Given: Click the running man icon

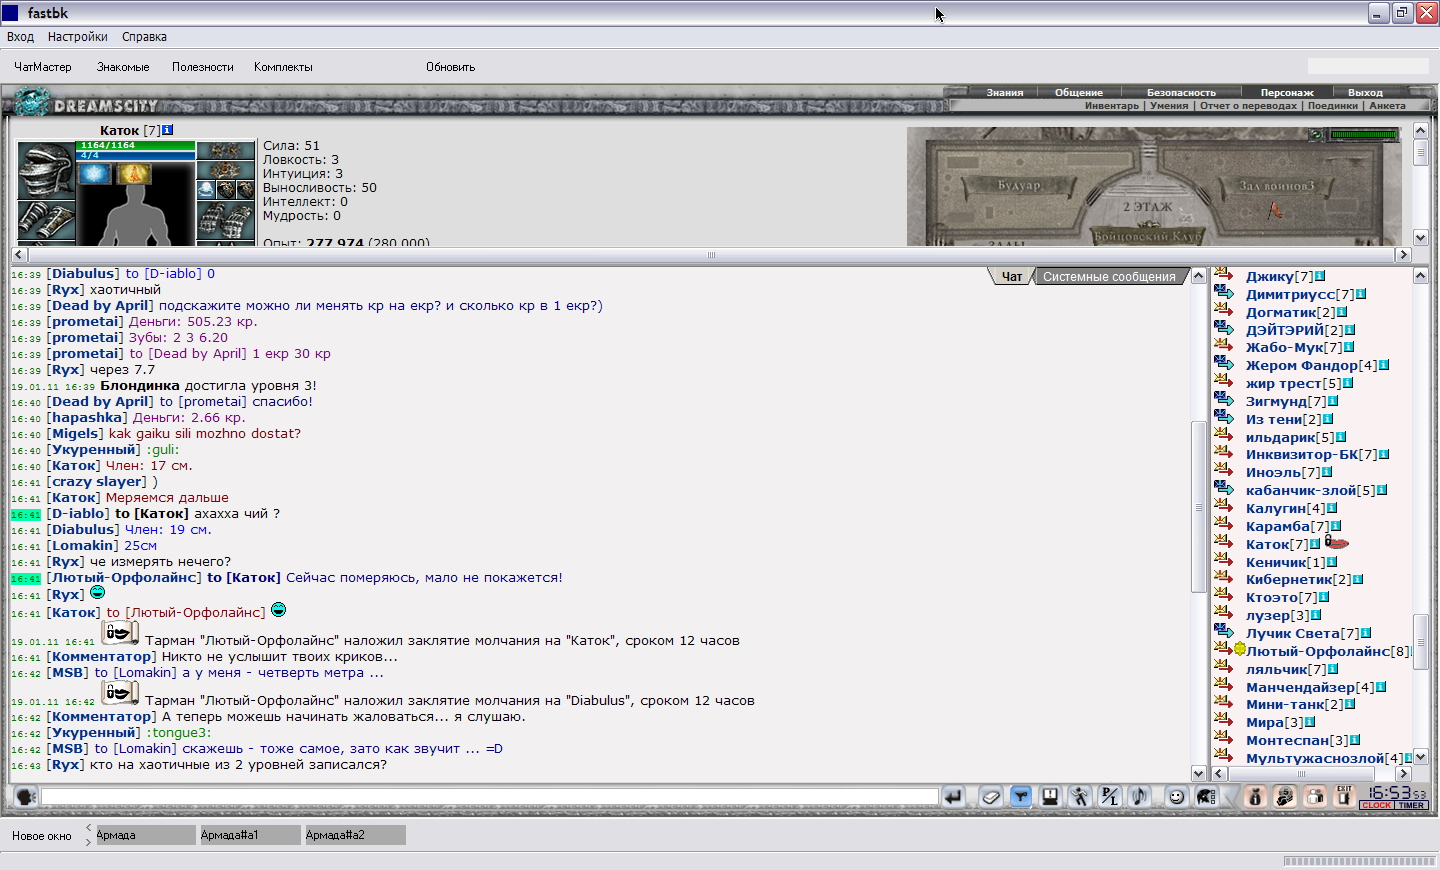Looking at the screenshot, I should point(1080,797).
